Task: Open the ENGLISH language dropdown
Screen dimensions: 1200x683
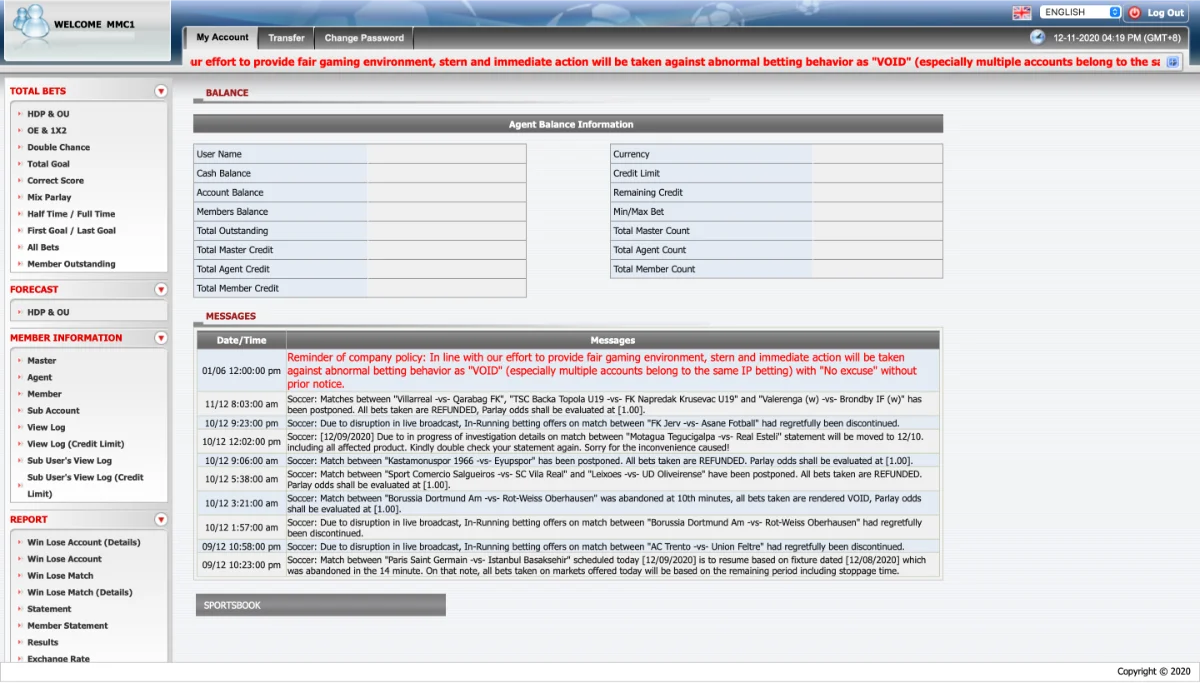Action: click(1081, 12)
